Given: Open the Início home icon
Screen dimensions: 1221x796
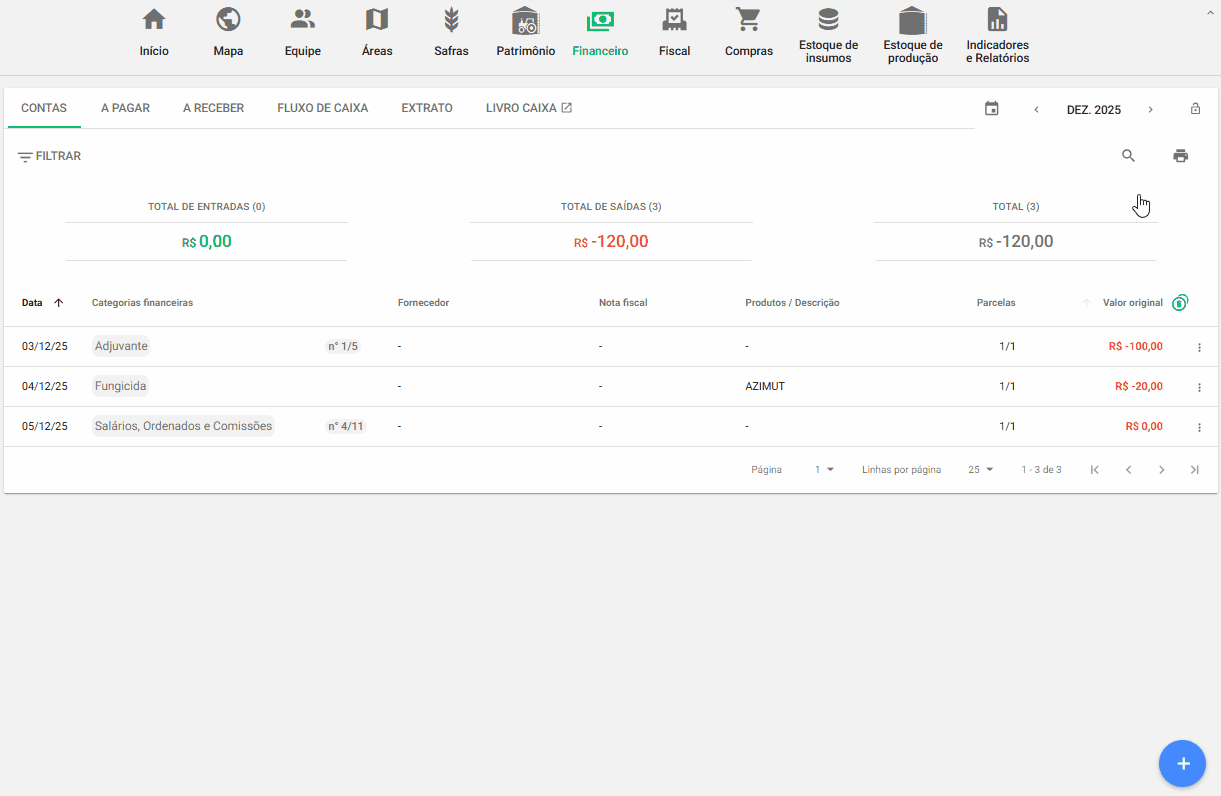Looking at the screenshot, I should [154, 21].
